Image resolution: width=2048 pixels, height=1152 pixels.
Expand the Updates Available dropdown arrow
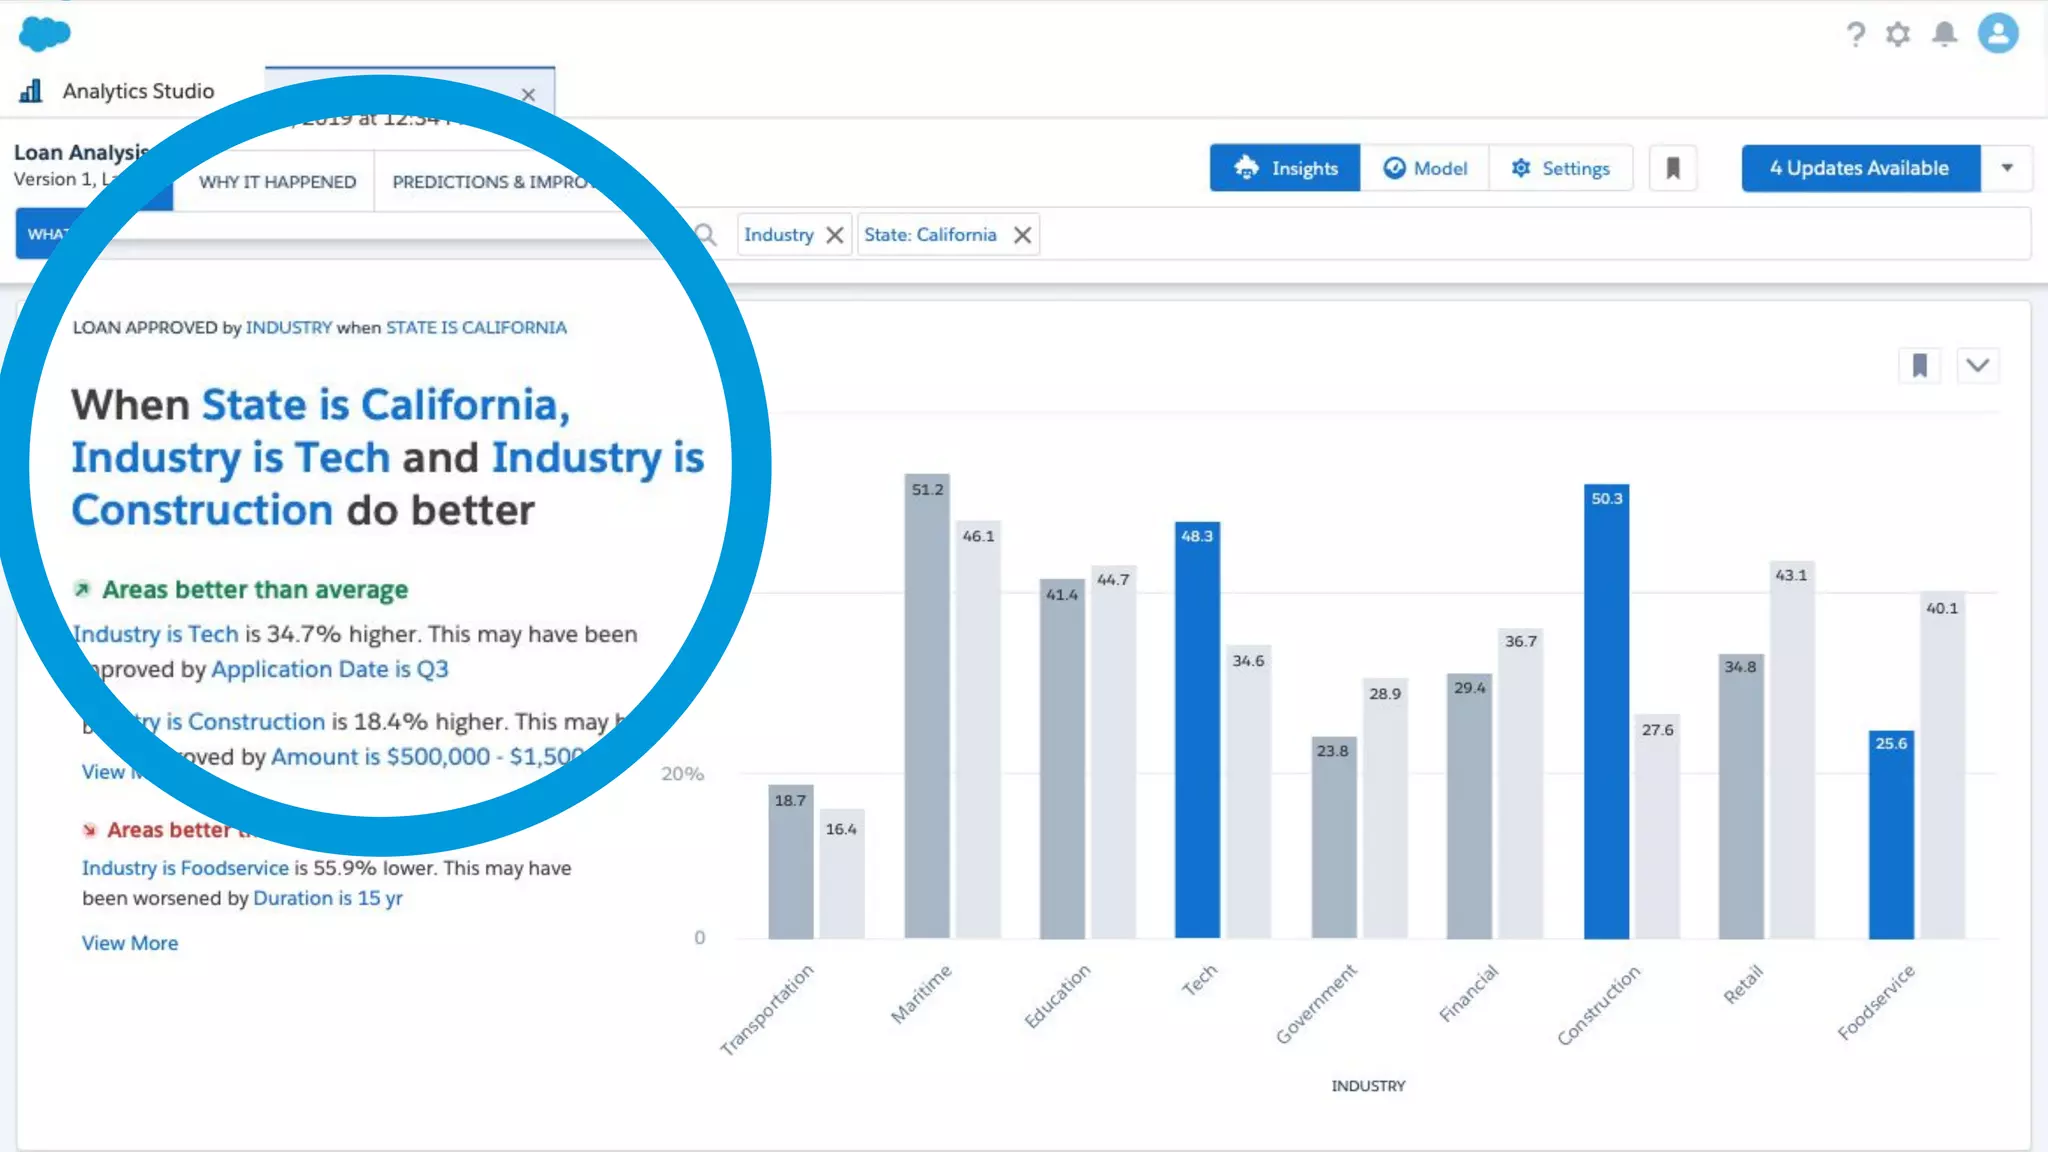(x=2006, y=168)
